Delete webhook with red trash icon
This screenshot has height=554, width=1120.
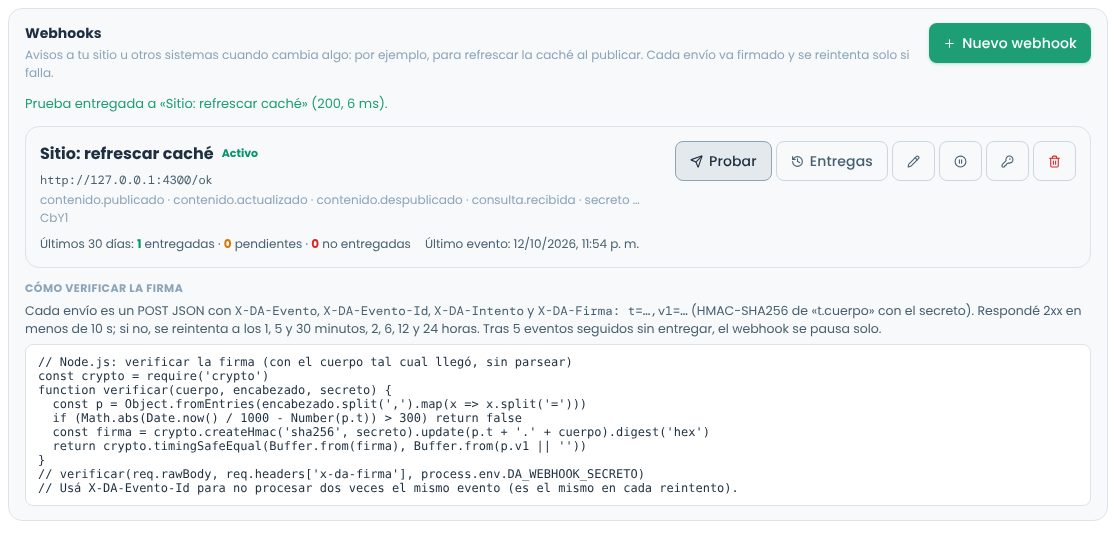click(x=1054, y=161)
